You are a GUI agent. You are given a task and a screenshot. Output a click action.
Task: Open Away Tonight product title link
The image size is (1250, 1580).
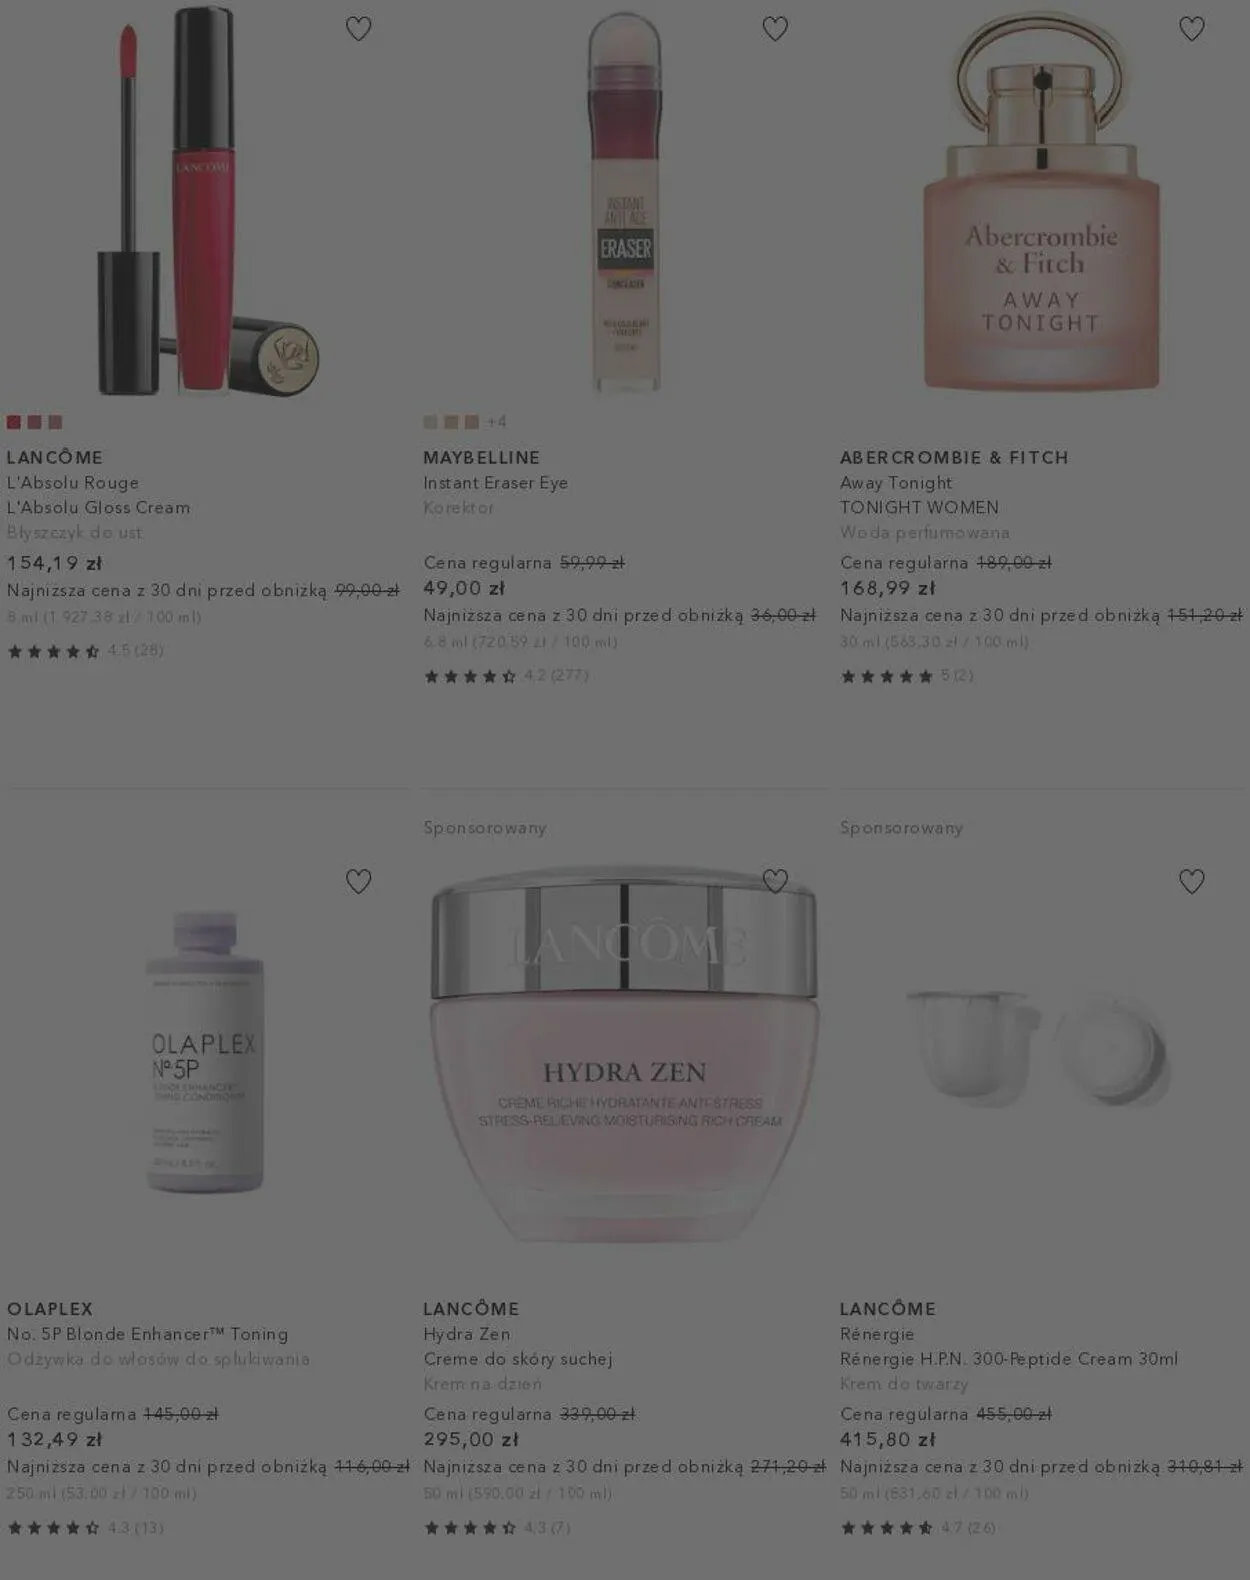click(x=896, y=483)
